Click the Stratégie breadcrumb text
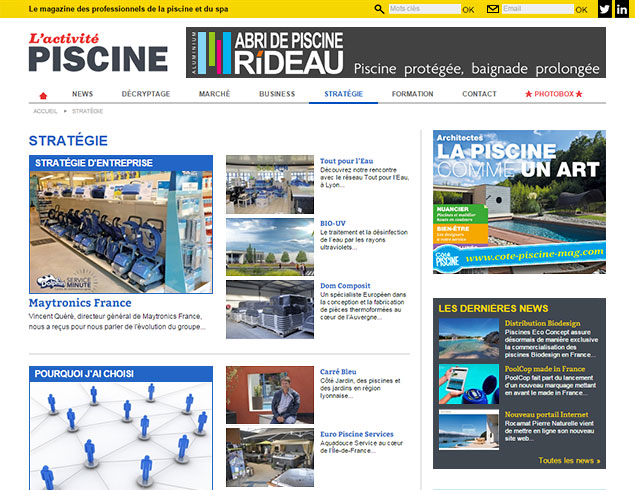Viewport: 635px width, 490px height. (x=87, y=111)
